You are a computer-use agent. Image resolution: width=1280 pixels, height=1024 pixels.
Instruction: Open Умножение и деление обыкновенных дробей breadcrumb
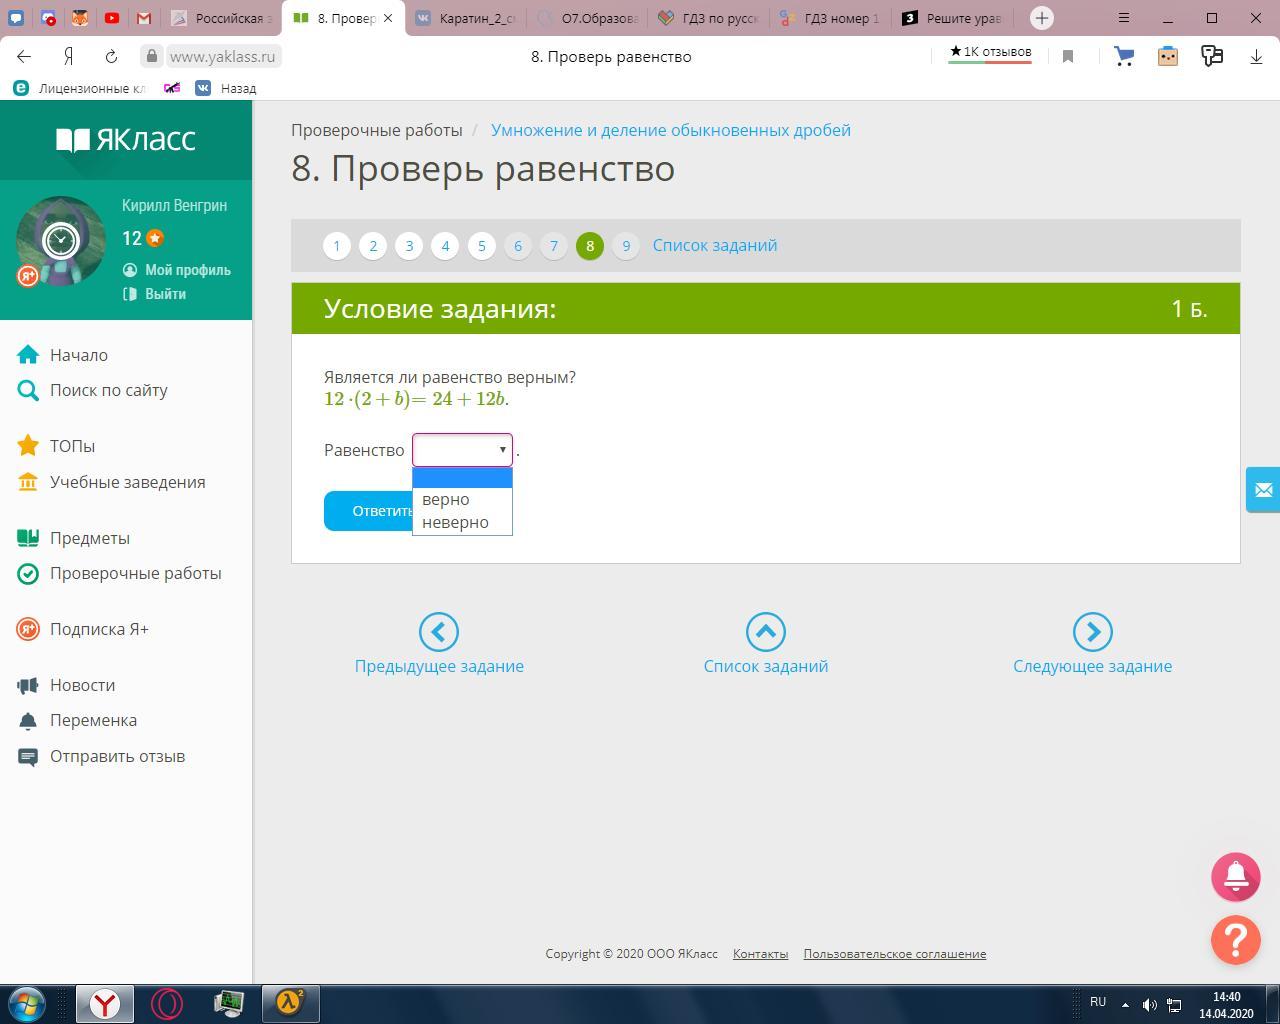[x=671, y=130]
